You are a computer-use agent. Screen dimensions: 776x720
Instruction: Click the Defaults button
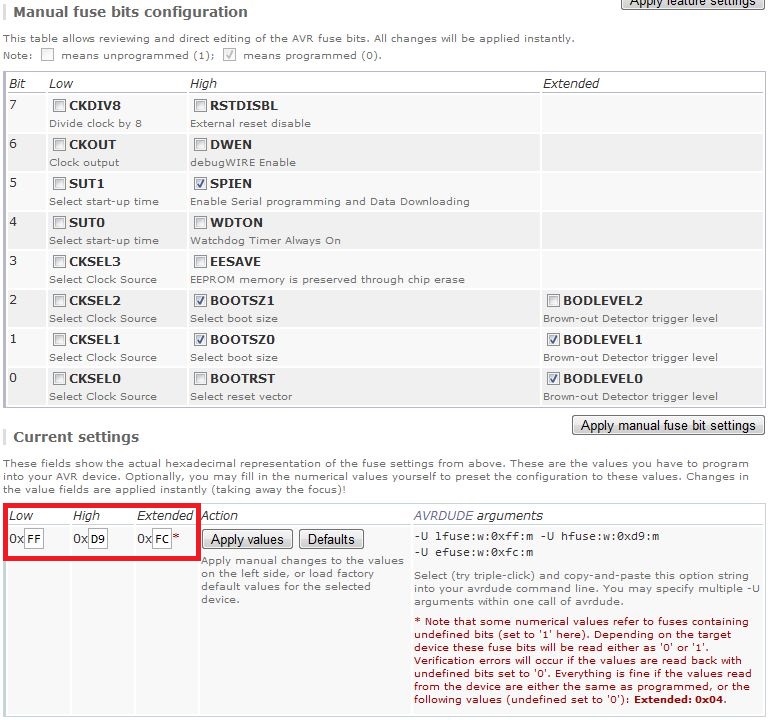coord(331,539)
